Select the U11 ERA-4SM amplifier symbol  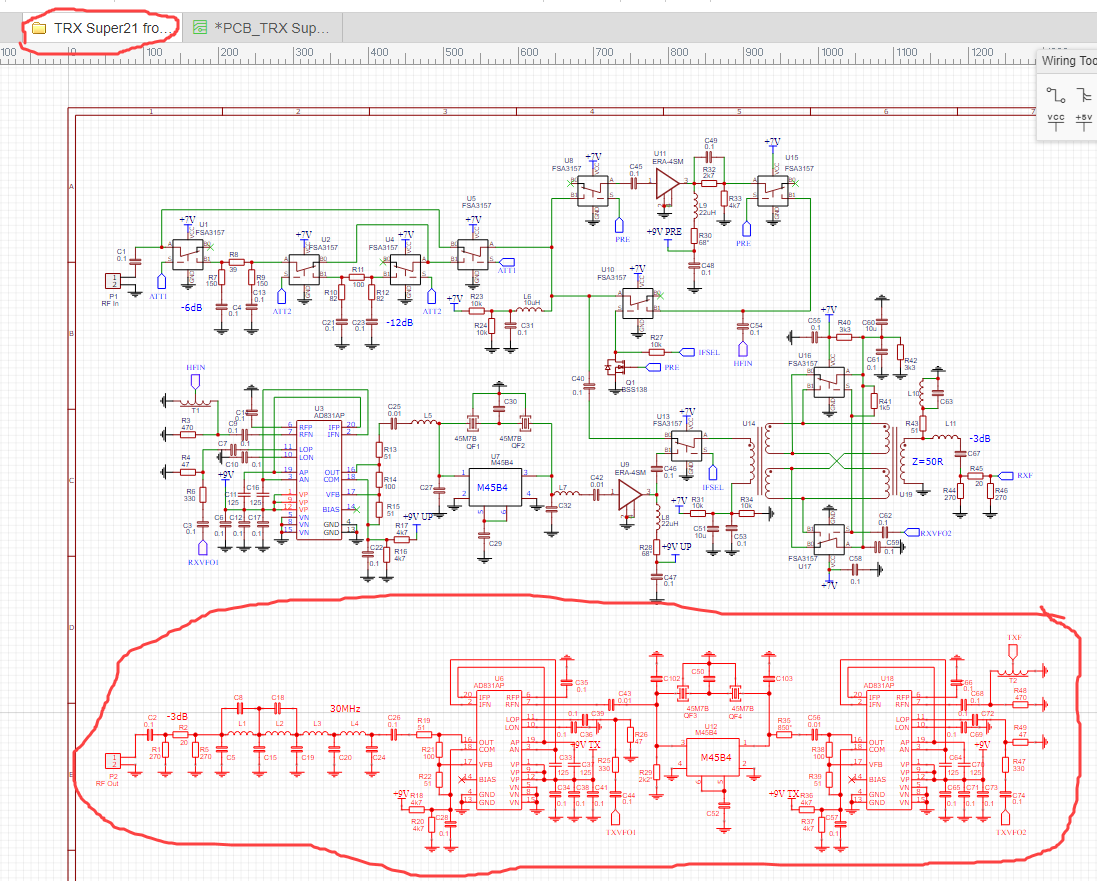[x=667, y=183]
